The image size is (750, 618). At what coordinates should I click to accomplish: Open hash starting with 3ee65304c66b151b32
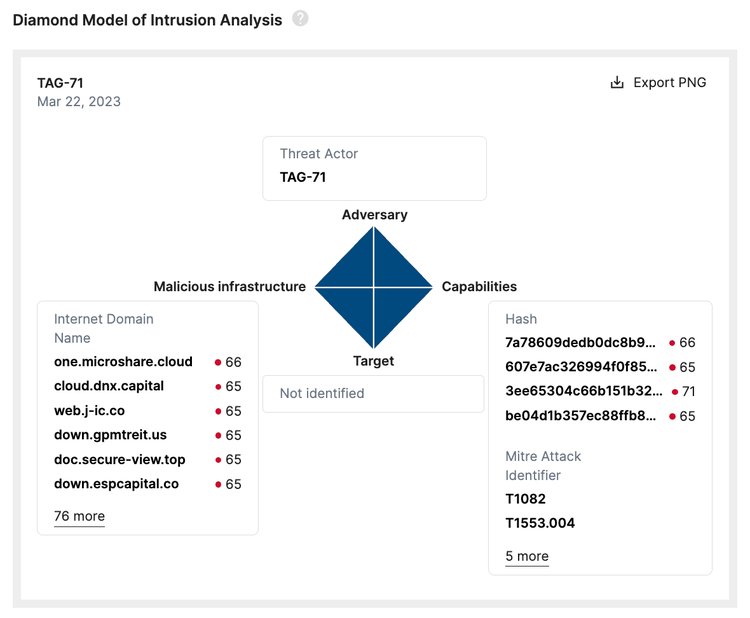pos(584,392)
